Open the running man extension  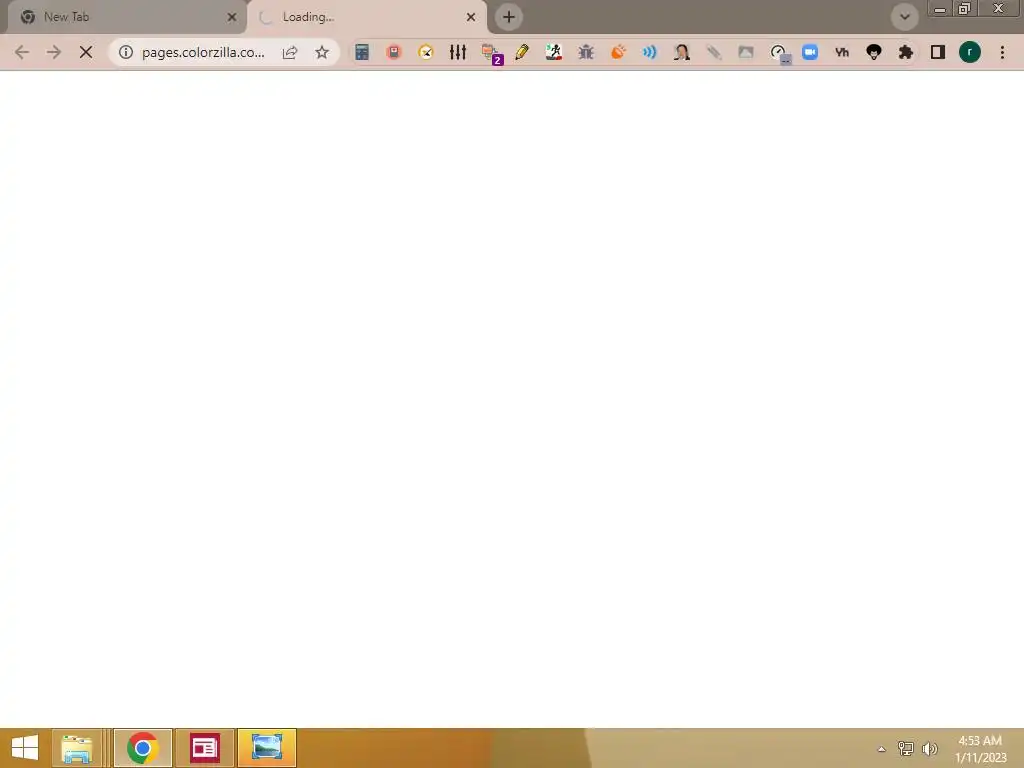tap(554, 52)
